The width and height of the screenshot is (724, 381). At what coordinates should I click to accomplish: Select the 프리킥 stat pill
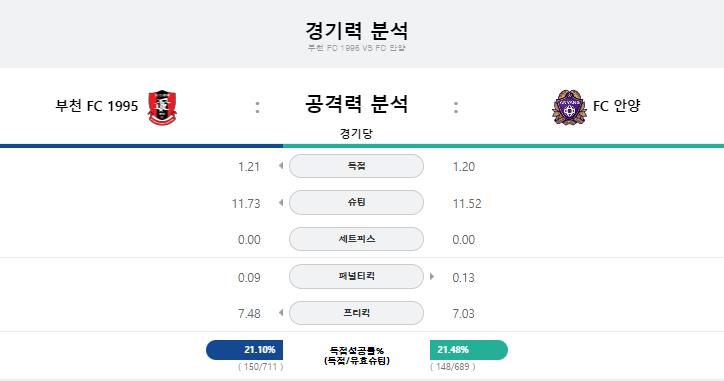pos(356,313)
